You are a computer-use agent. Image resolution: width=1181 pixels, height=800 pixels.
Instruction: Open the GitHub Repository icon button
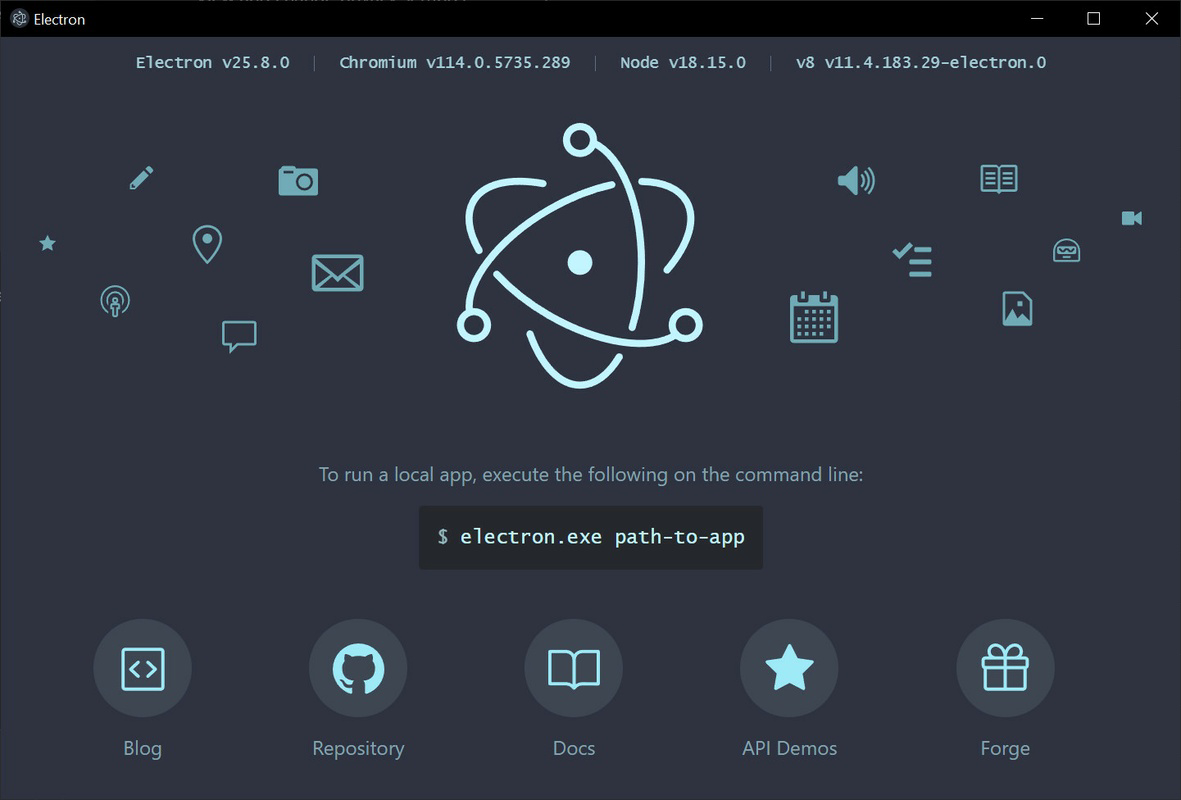[x=359, y=668]
